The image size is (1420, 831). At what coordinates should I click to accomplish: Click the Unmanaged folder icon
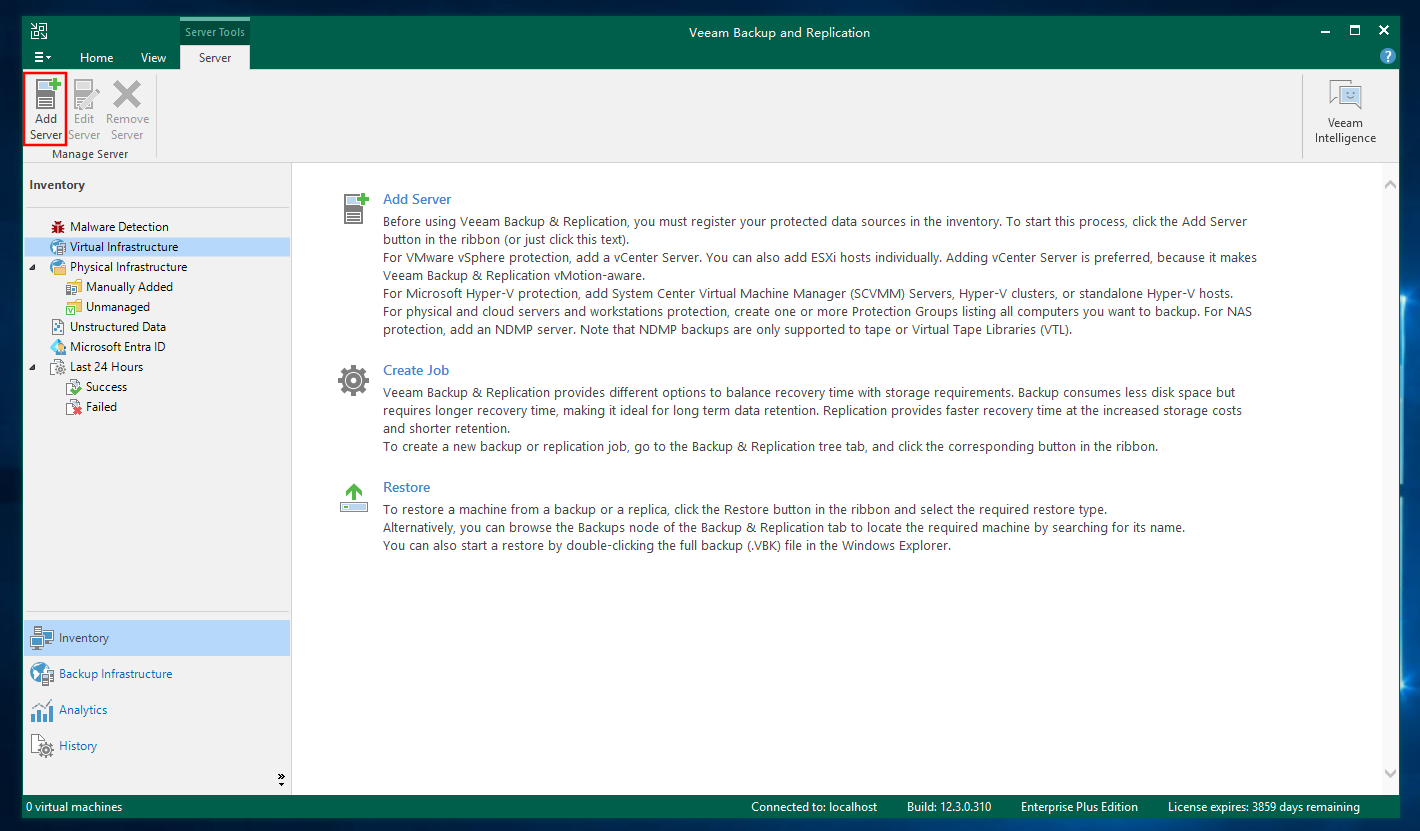pos(74,307)
